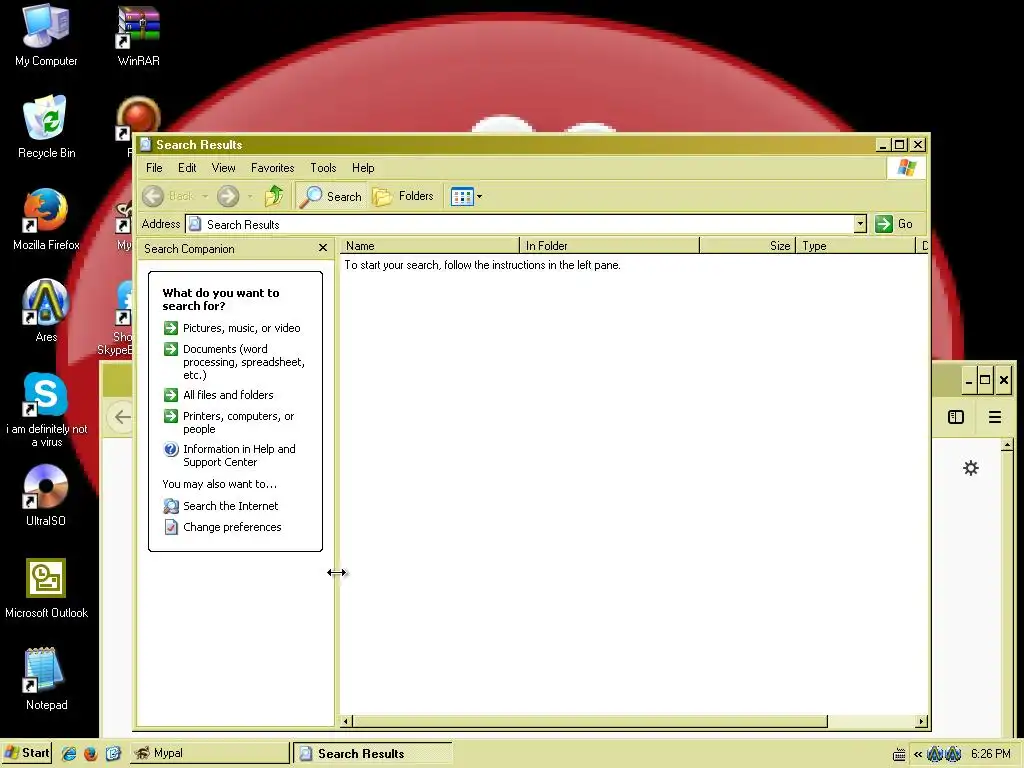Sort by In Folder column header
1024x768 pixels.
point(609,246)
